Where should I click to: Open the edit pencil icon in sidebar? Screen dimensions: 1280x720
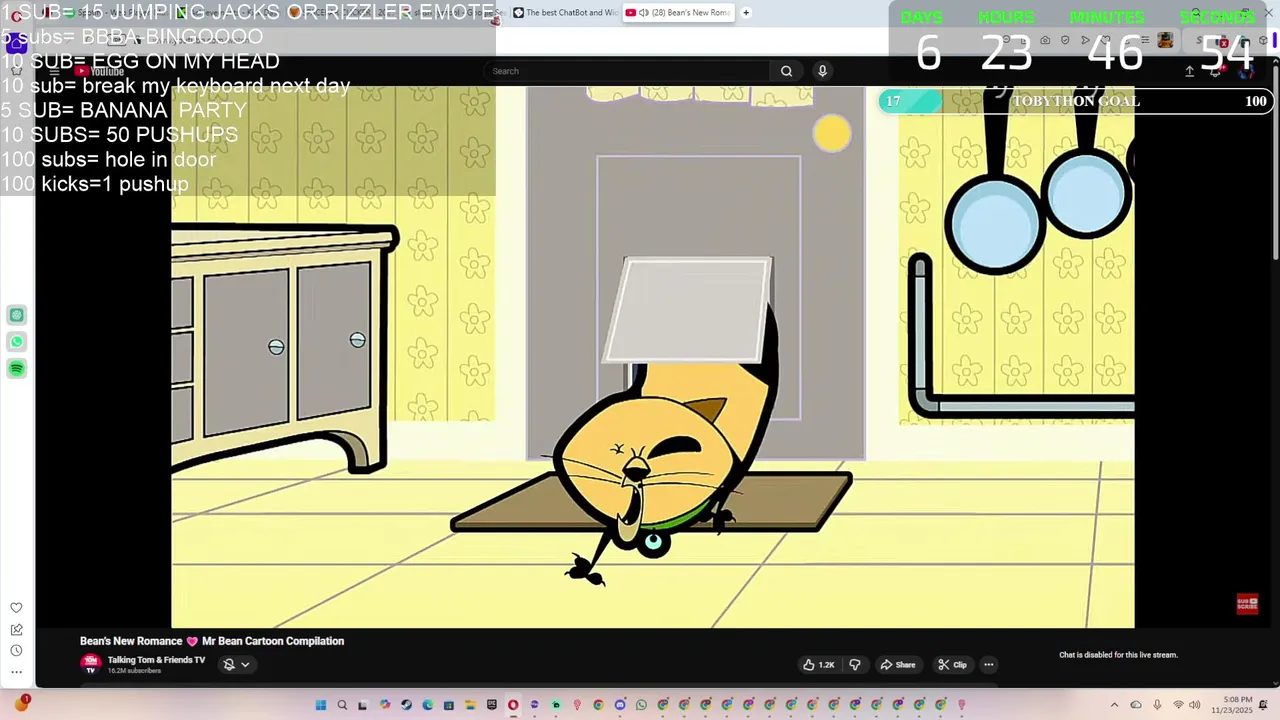(17, 630)
